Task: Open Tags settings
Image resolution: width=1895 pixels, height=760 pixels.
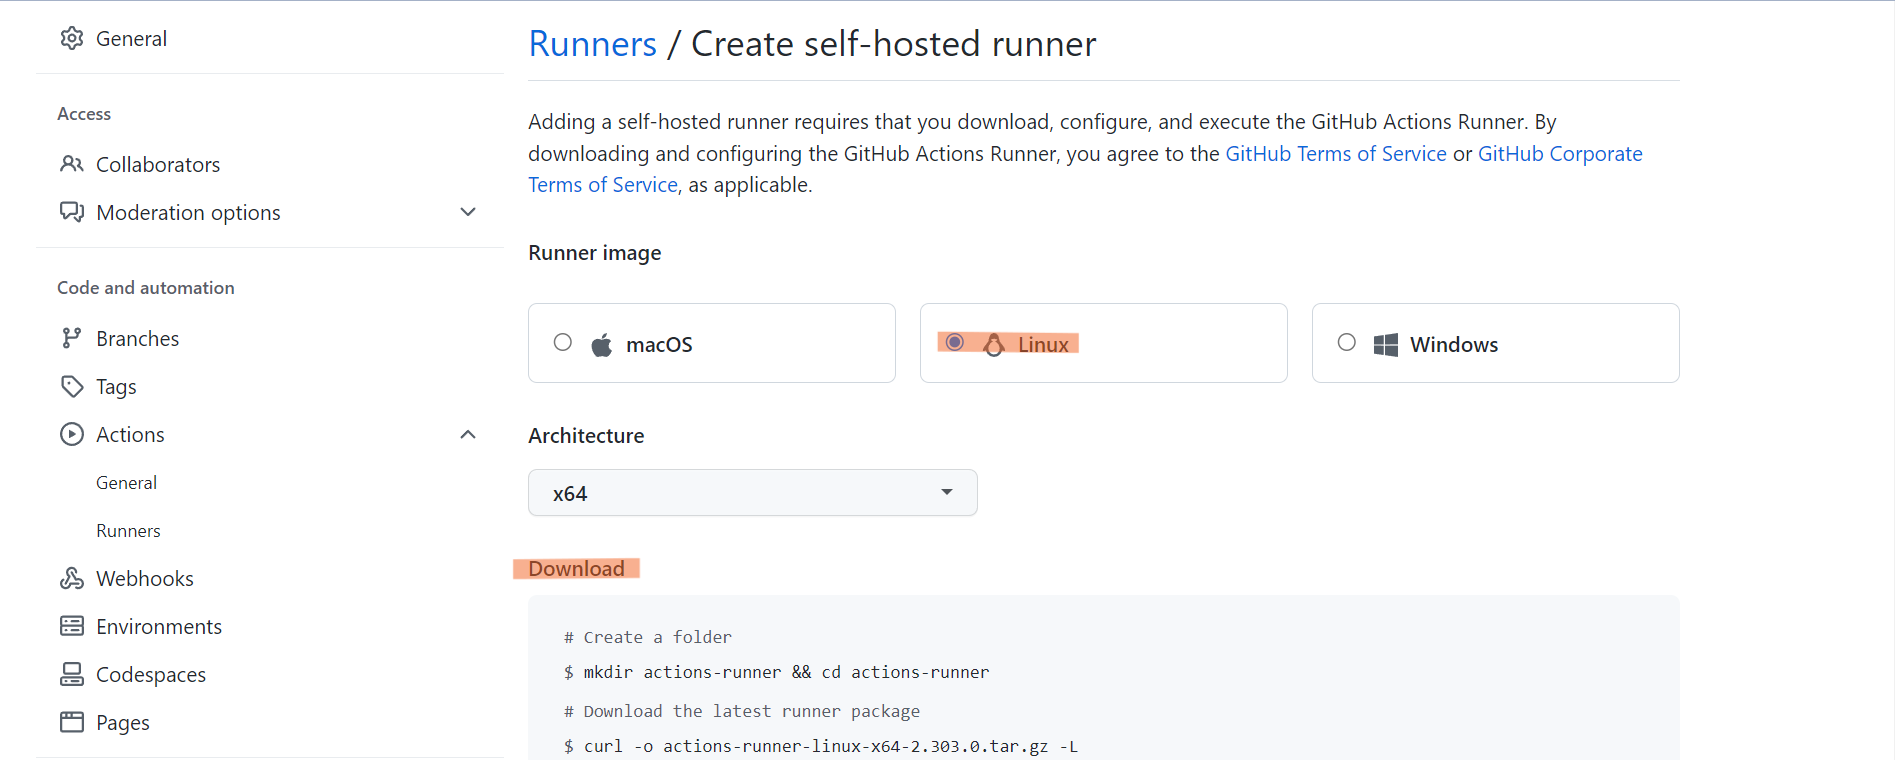Action: (116, 386)
